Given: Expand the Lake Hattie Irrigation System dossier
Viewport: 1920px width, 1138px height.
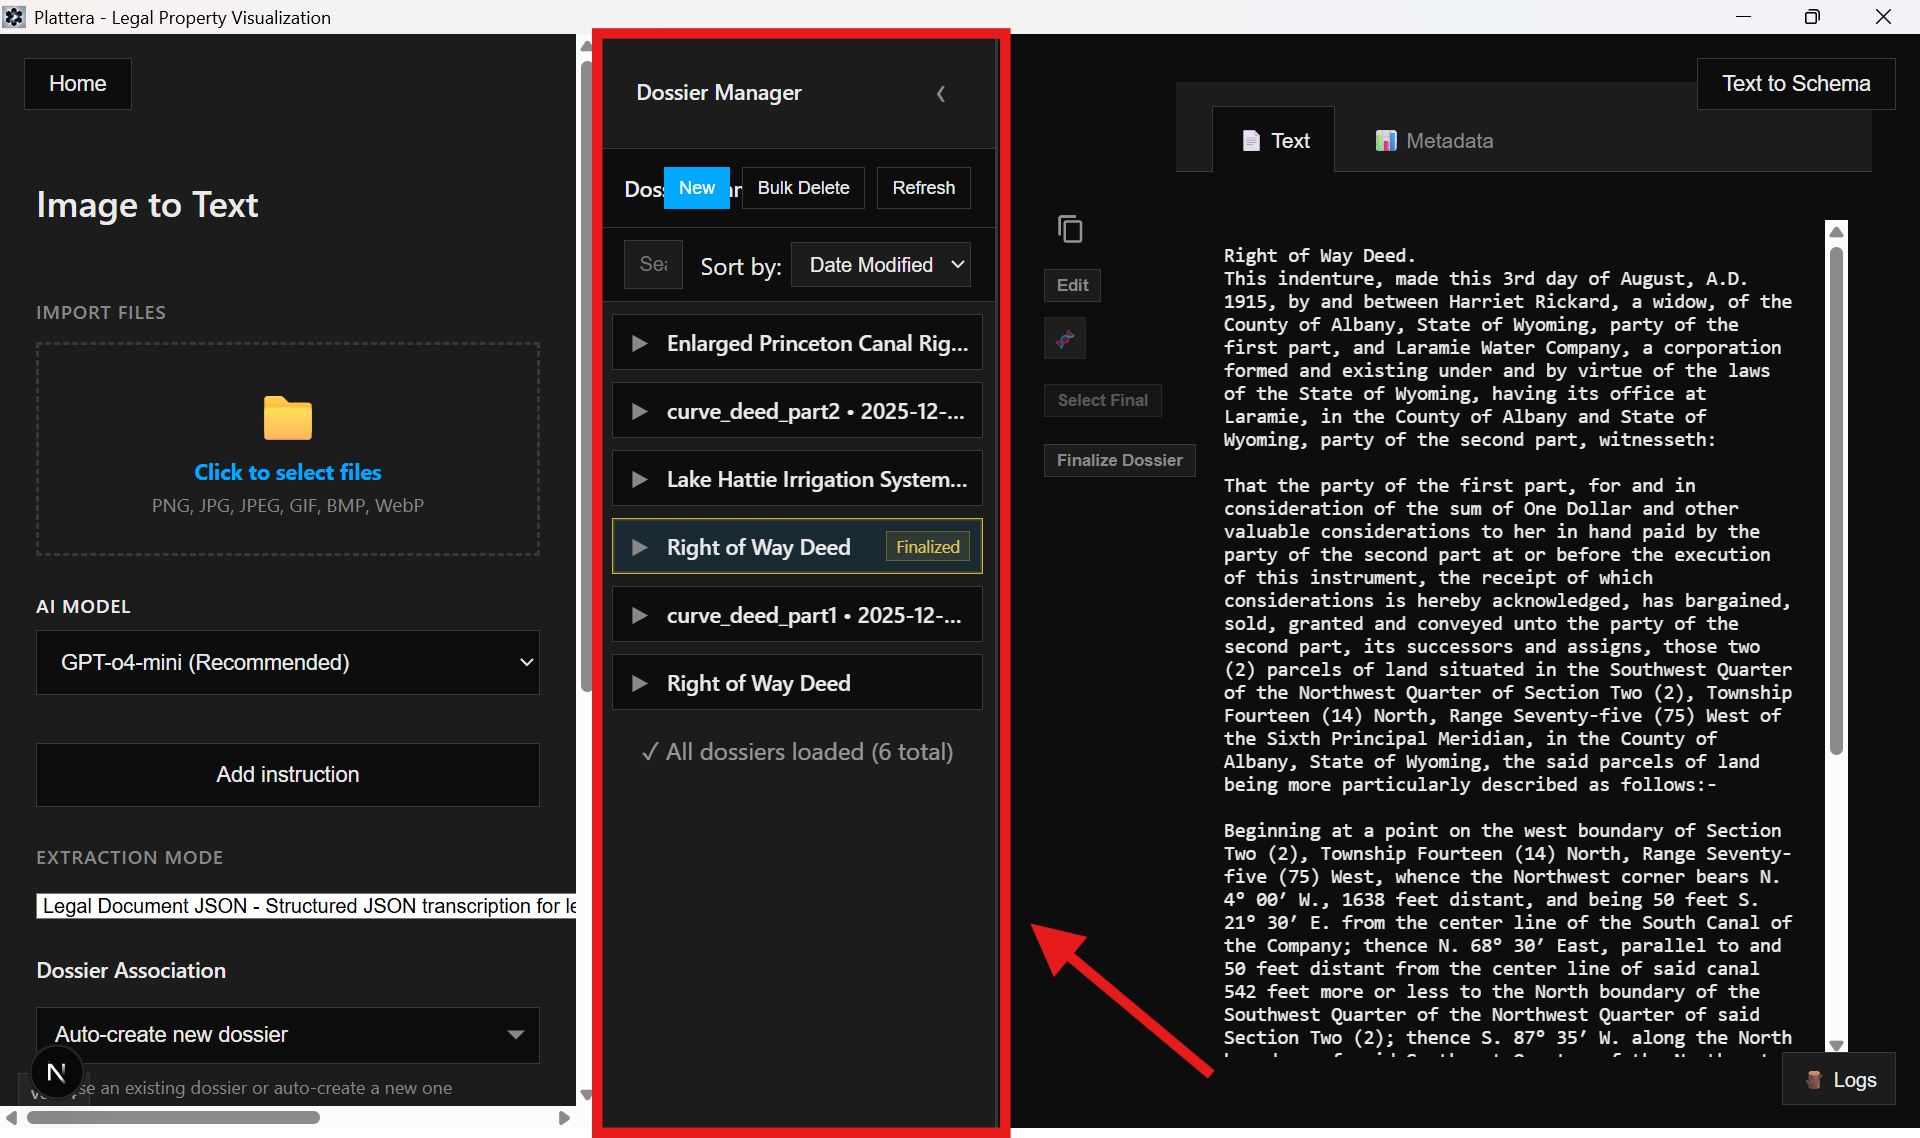Looking at the screenshot, I should click(641, 479).
